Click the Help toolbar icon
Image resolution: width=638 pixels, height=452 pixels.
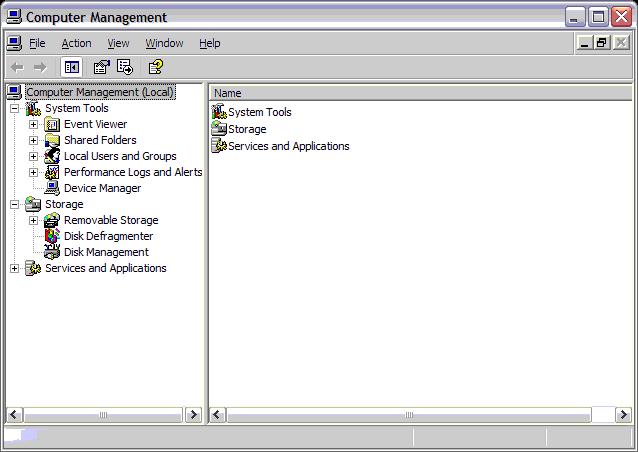tap(155, 67)
